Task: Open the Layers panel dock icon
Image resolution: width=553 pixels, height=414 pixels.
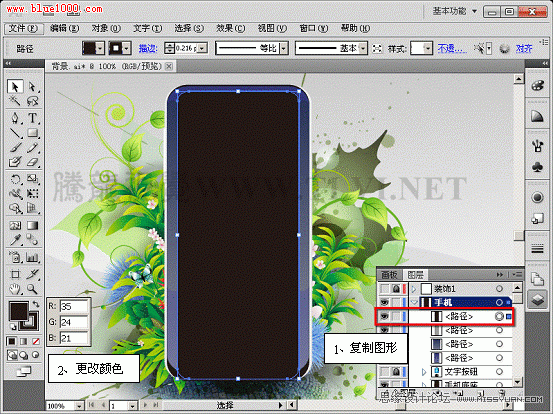Action: tap(537, 300)
